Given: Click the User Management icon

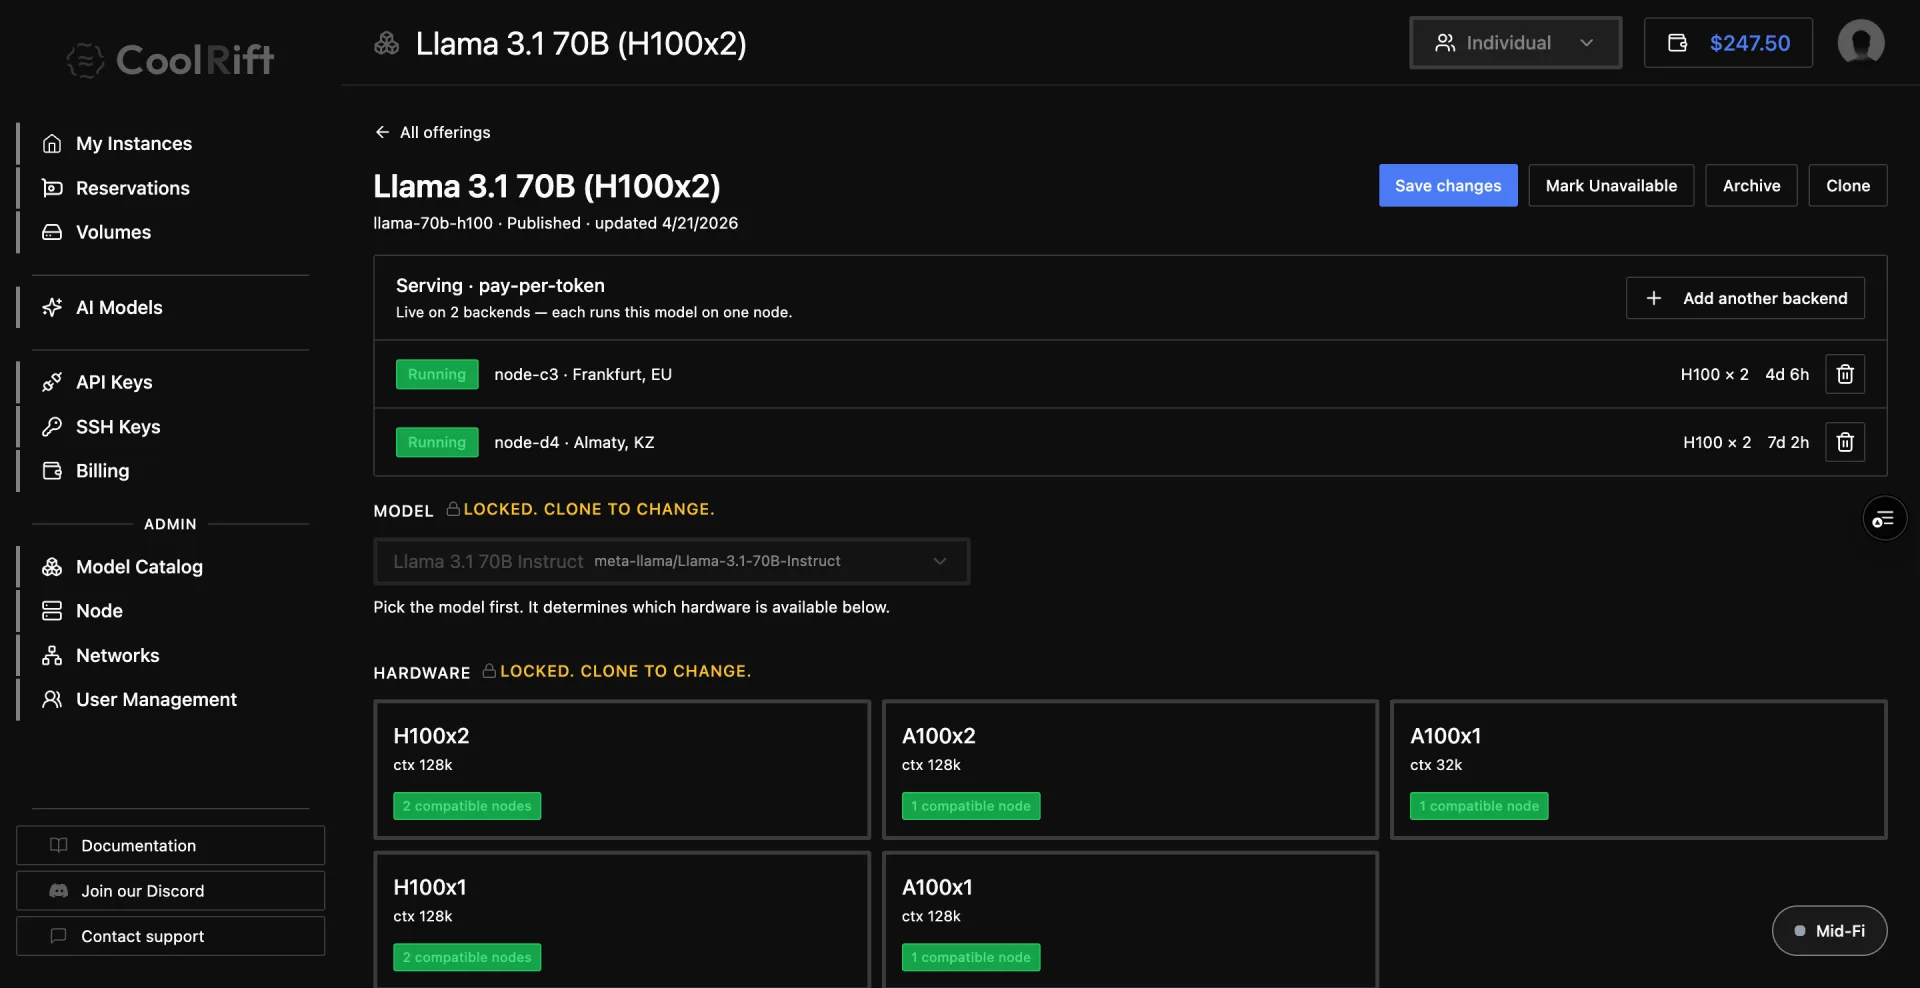Looking at the screenshot, I should [x=52, y=699].
